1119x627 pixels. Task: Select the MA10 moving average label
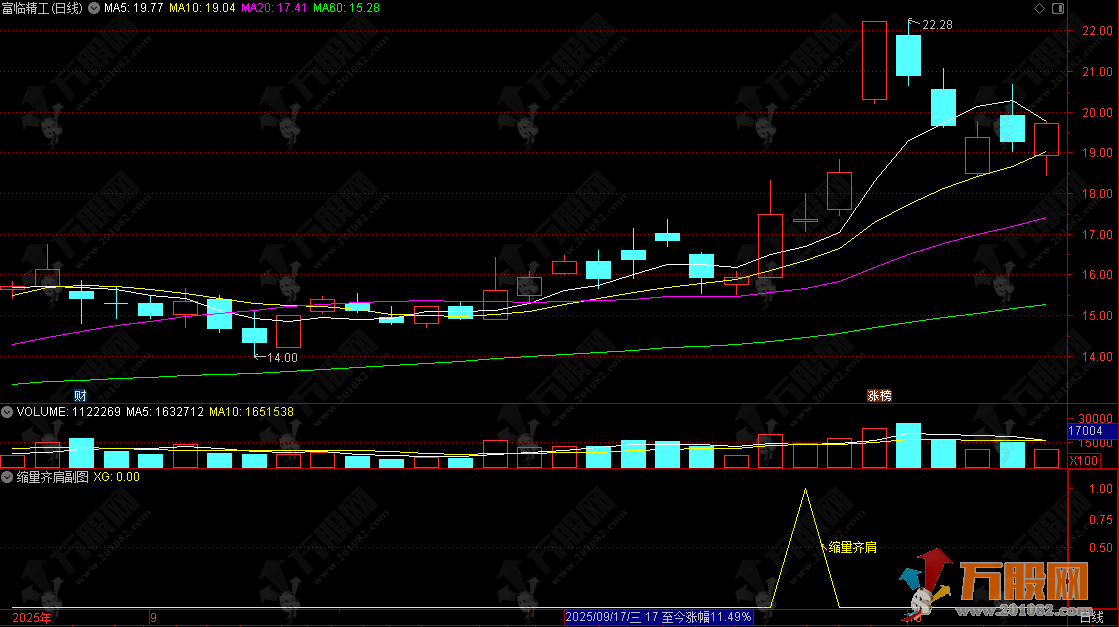(x=202, y=8)
